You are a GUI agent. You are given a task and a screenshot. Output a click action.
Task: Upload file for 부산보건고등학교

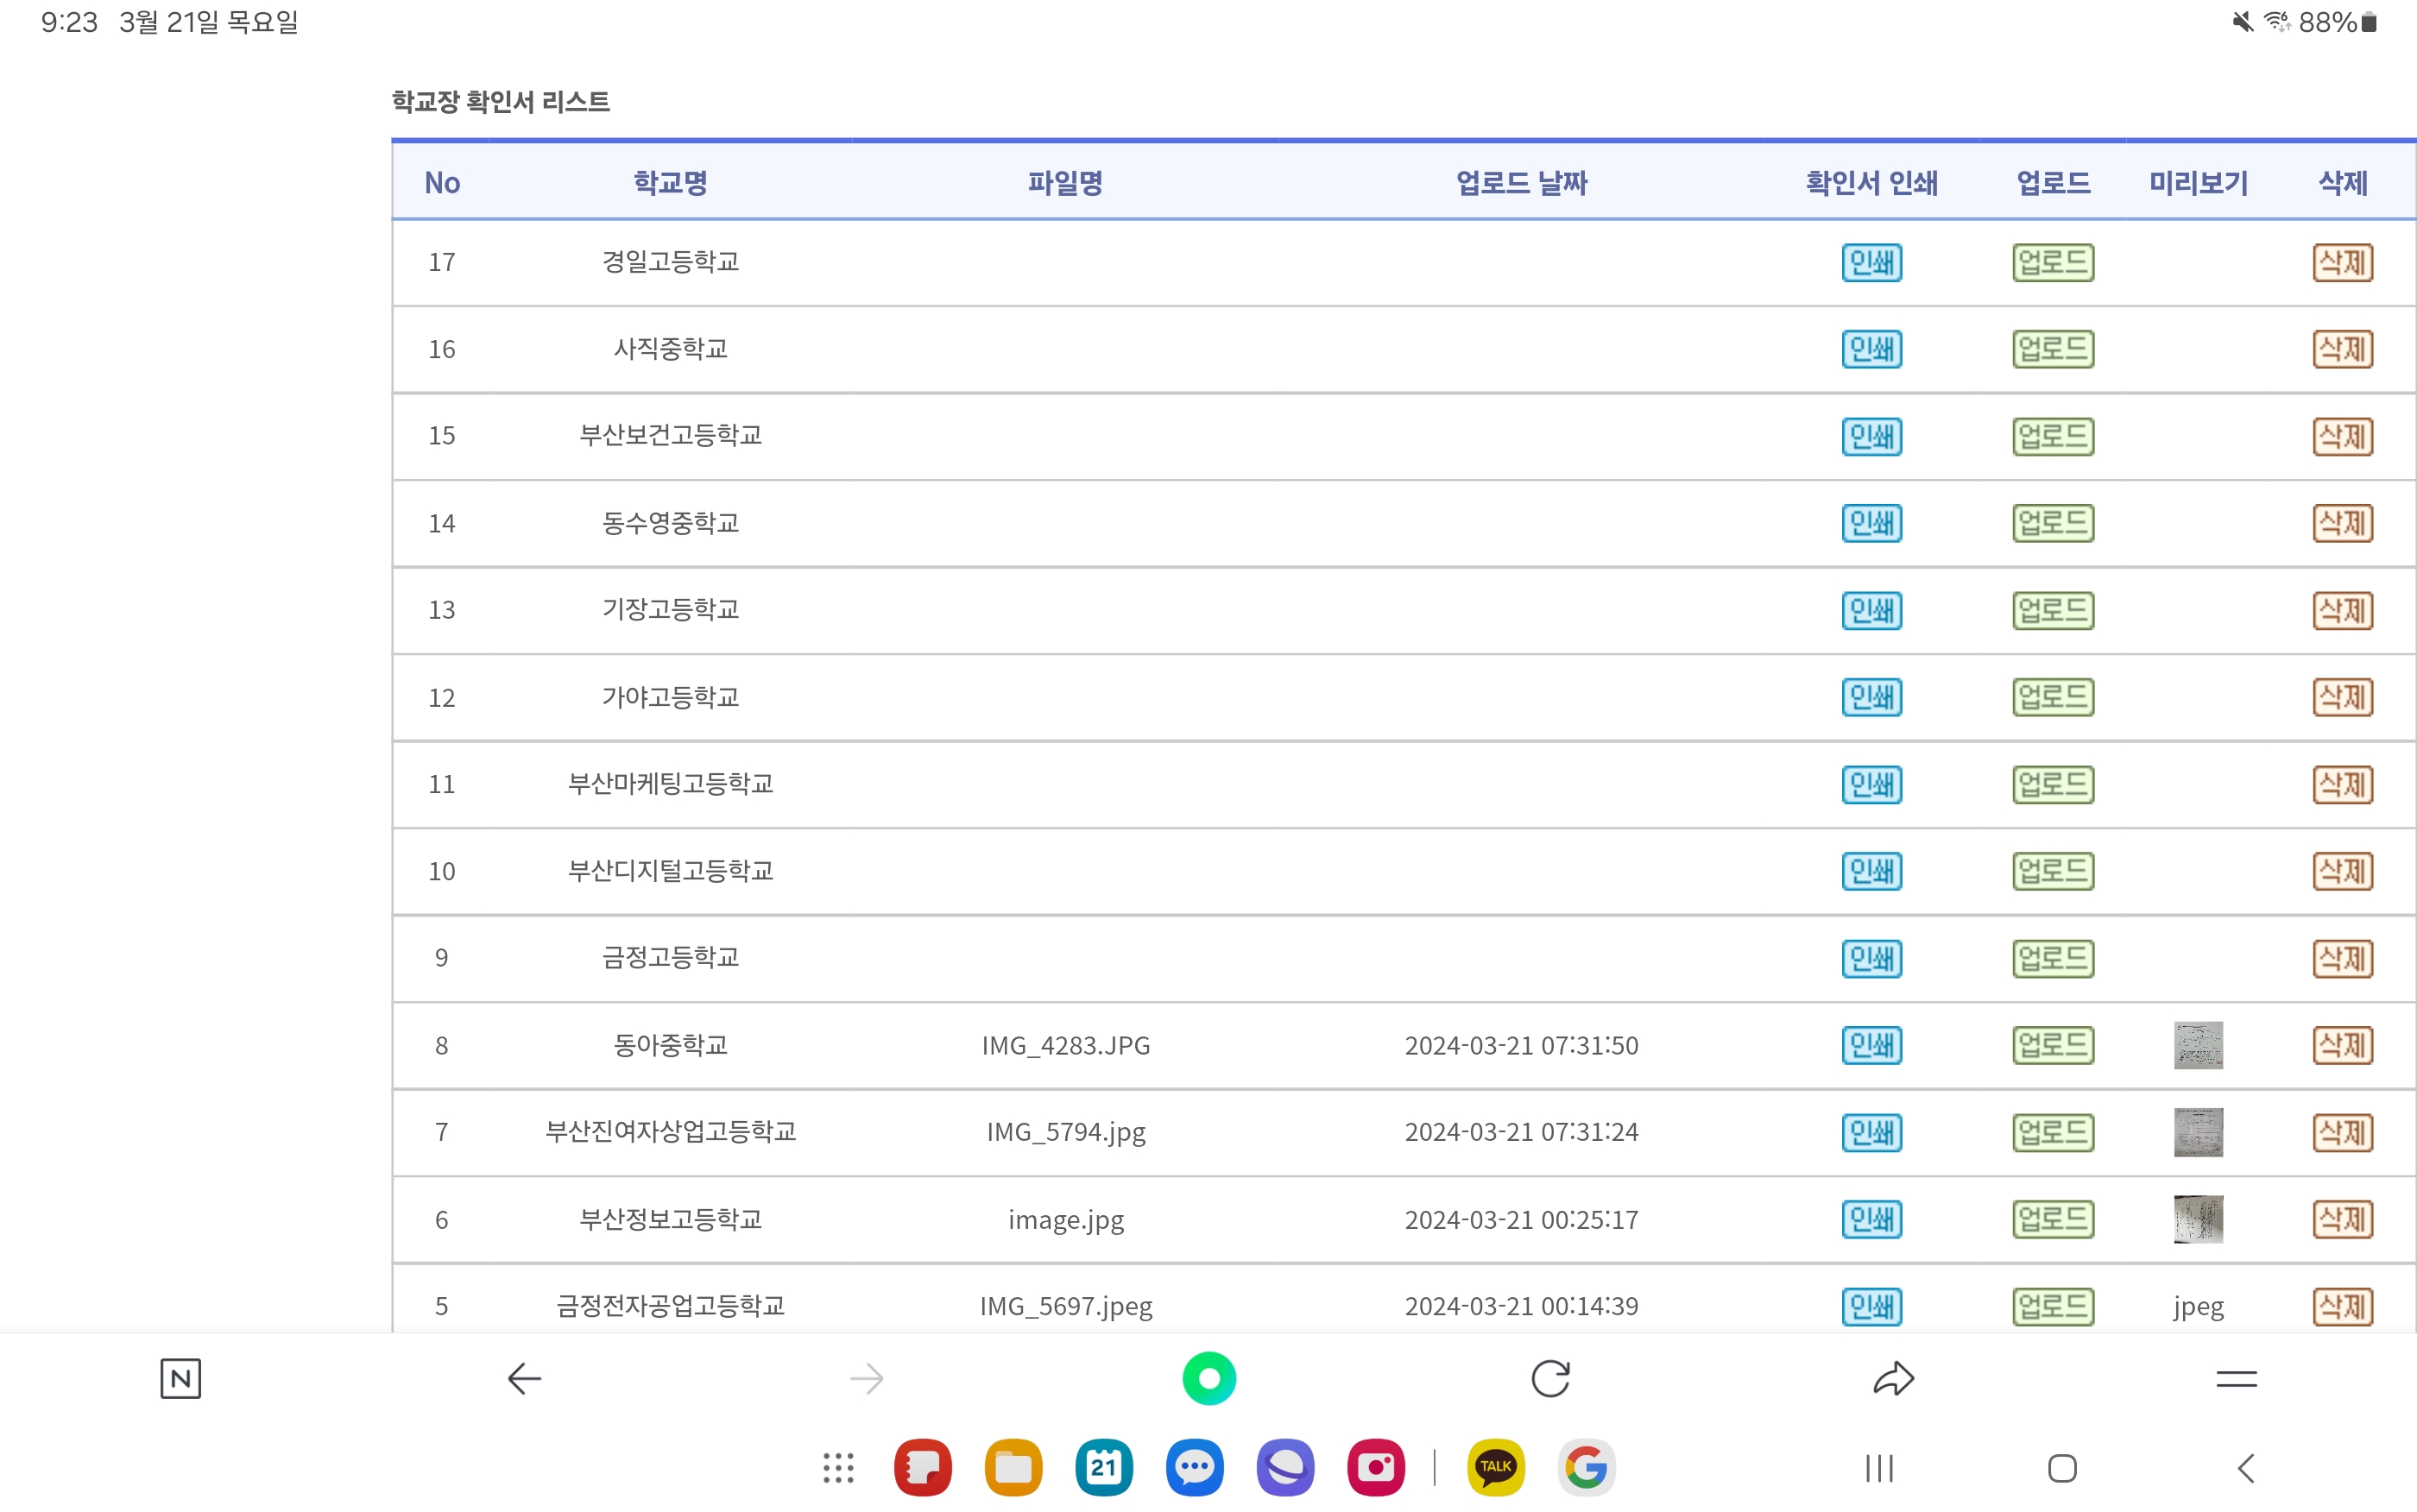tap(2053, 436)
